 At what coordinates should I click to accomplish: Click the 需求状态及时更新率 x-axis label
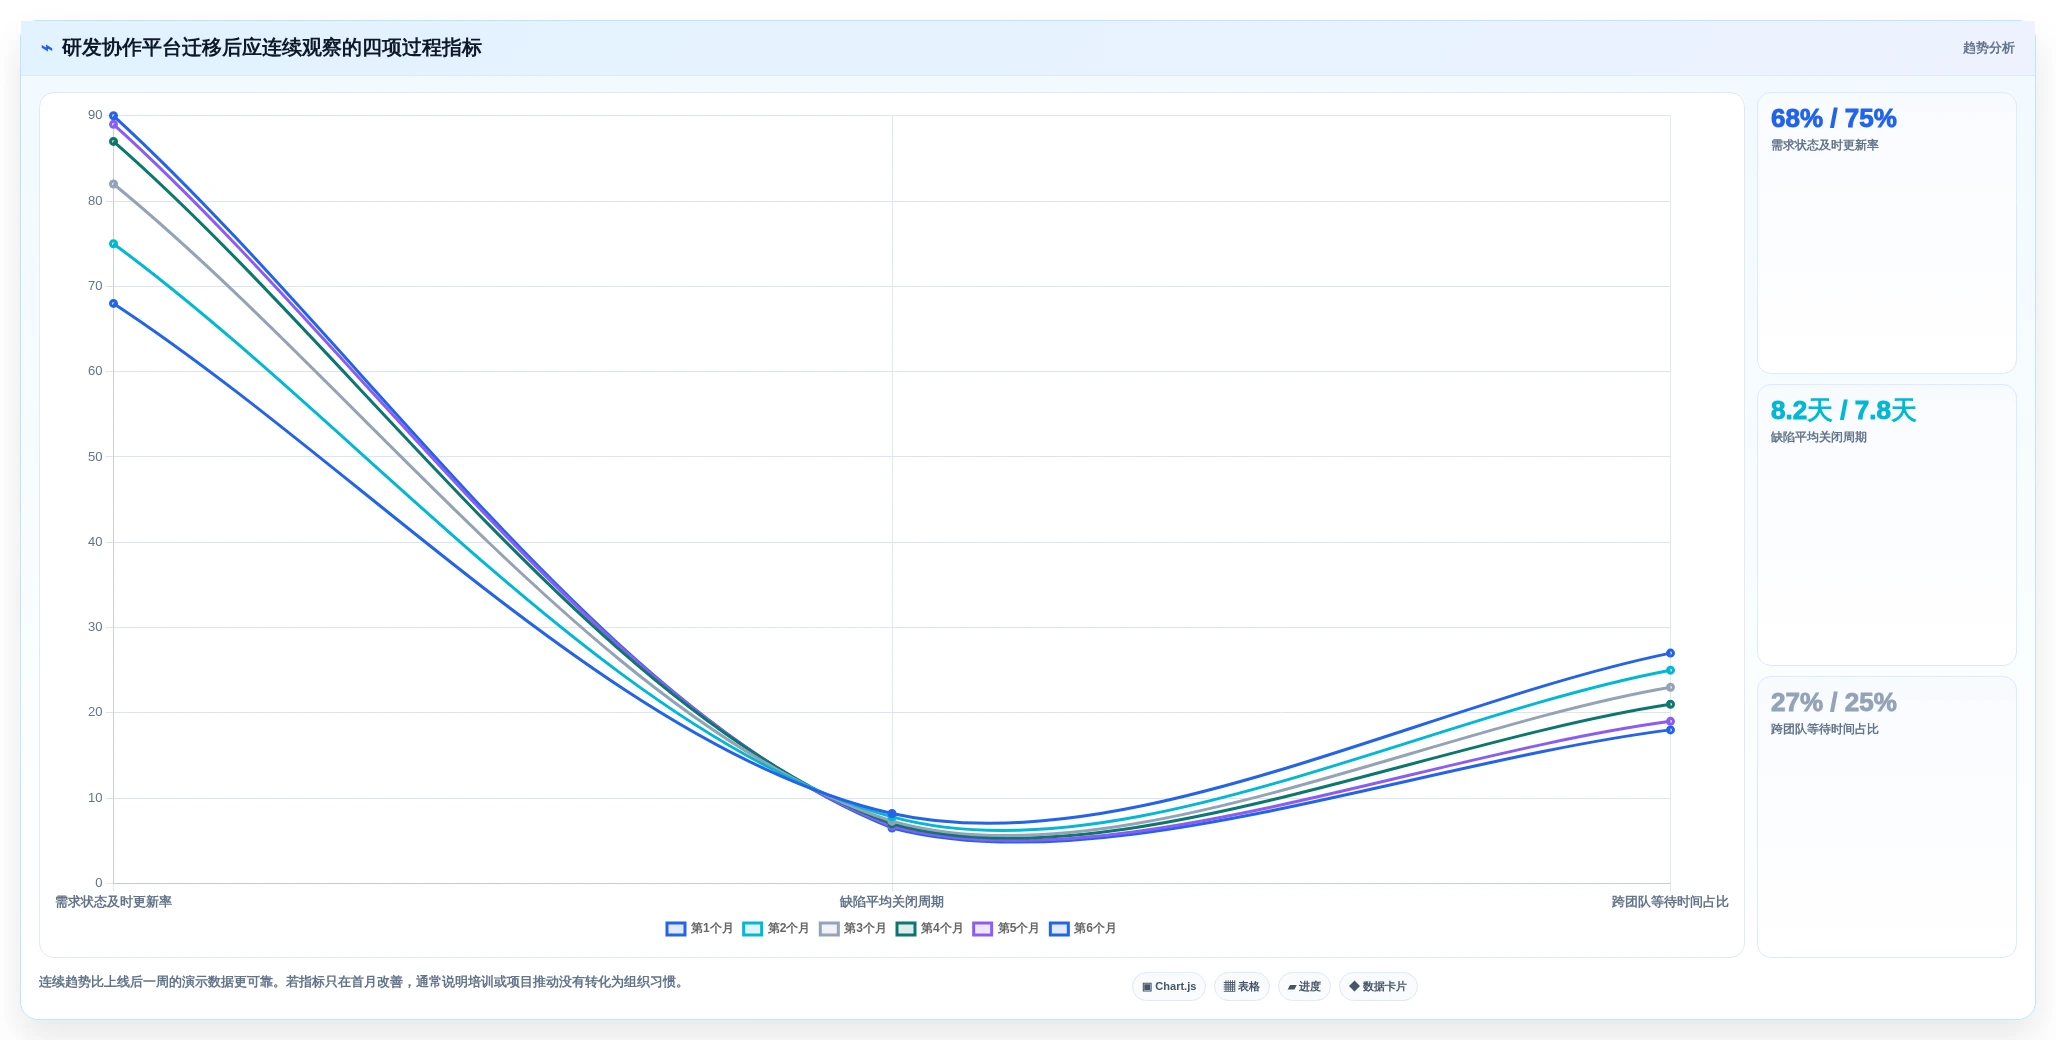113,902
